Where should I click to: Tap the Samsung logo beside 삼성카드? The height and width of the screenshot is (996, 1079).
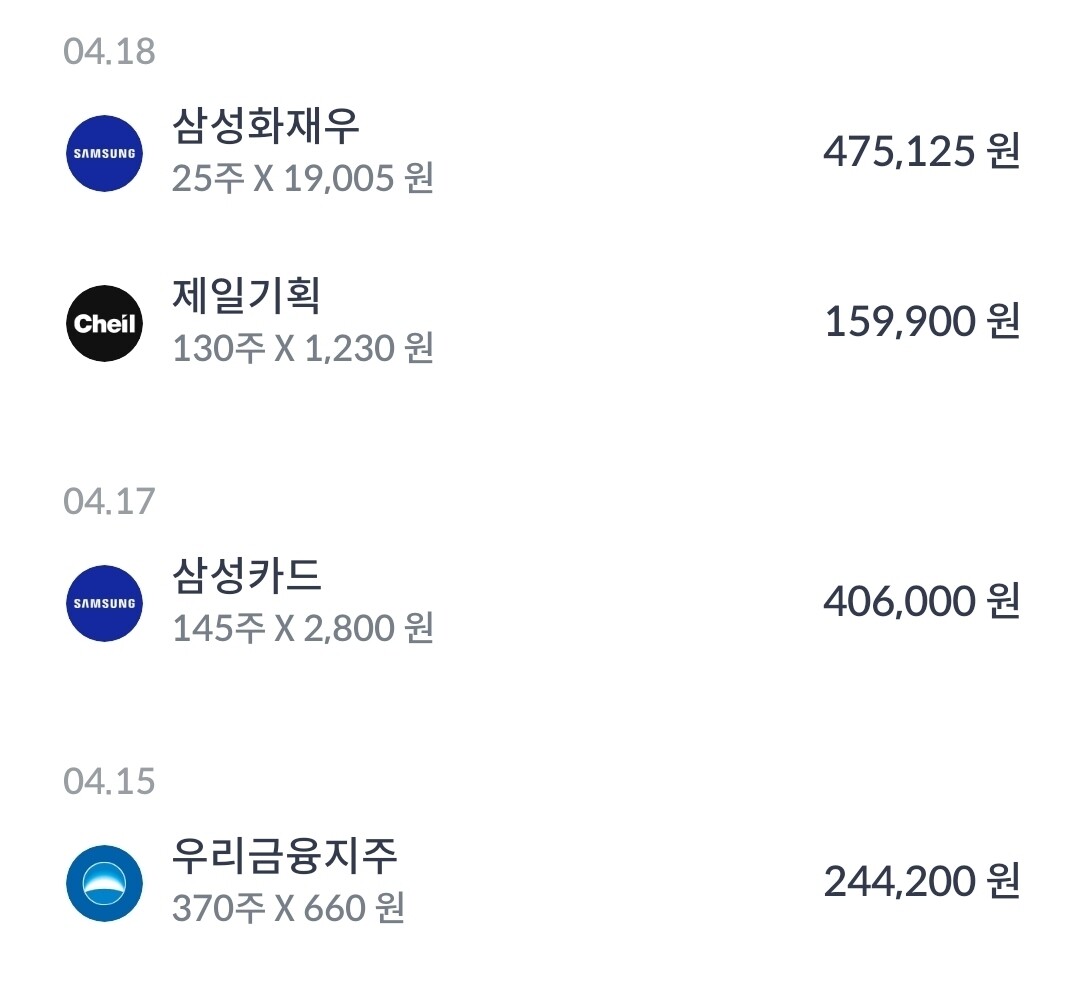click(105, 603)
